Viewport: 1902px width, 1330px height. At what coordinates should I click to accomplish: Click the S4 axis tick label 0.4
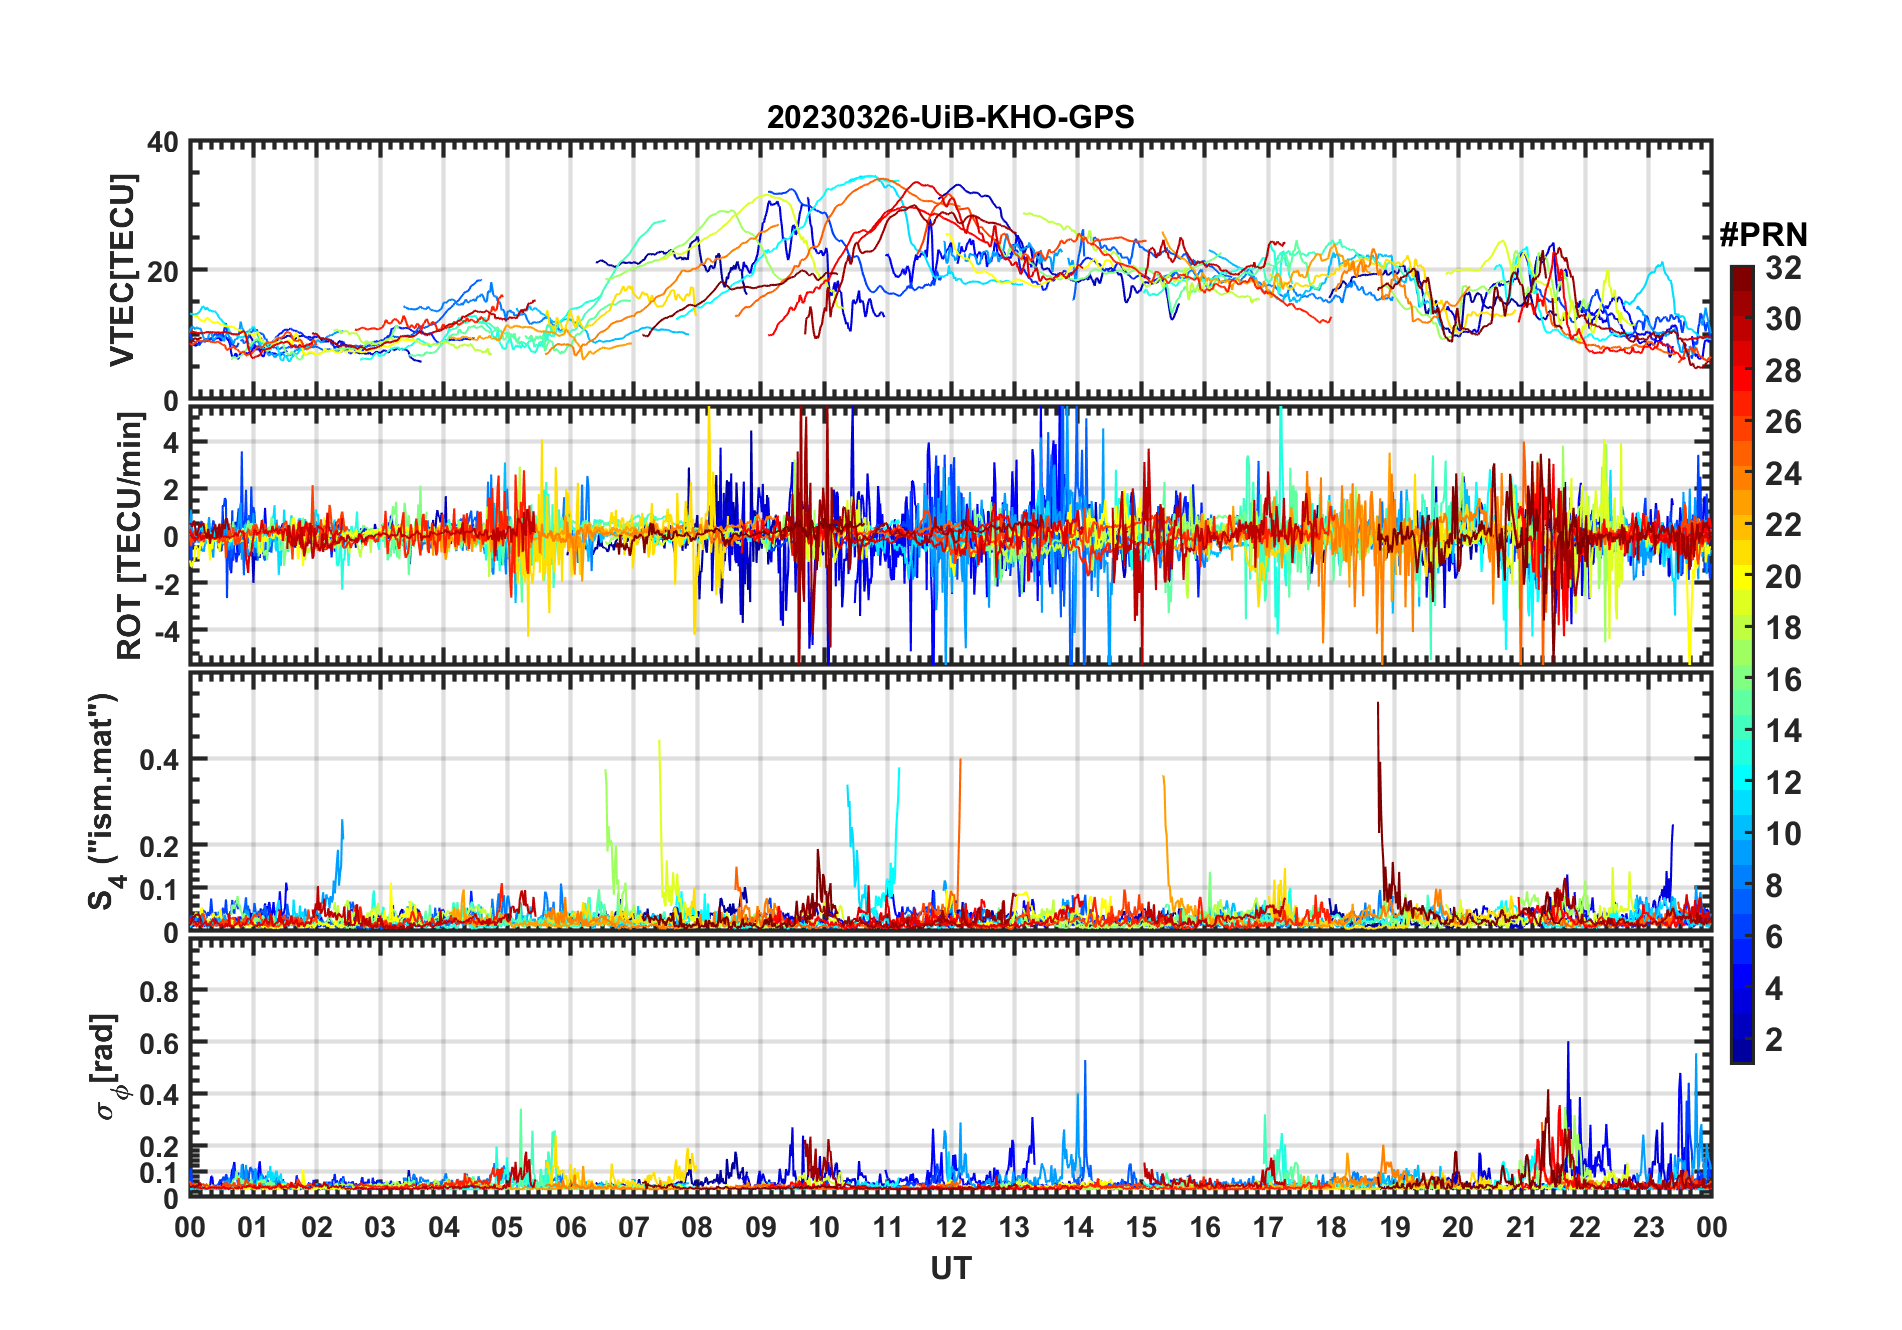(x=159, y=759)
